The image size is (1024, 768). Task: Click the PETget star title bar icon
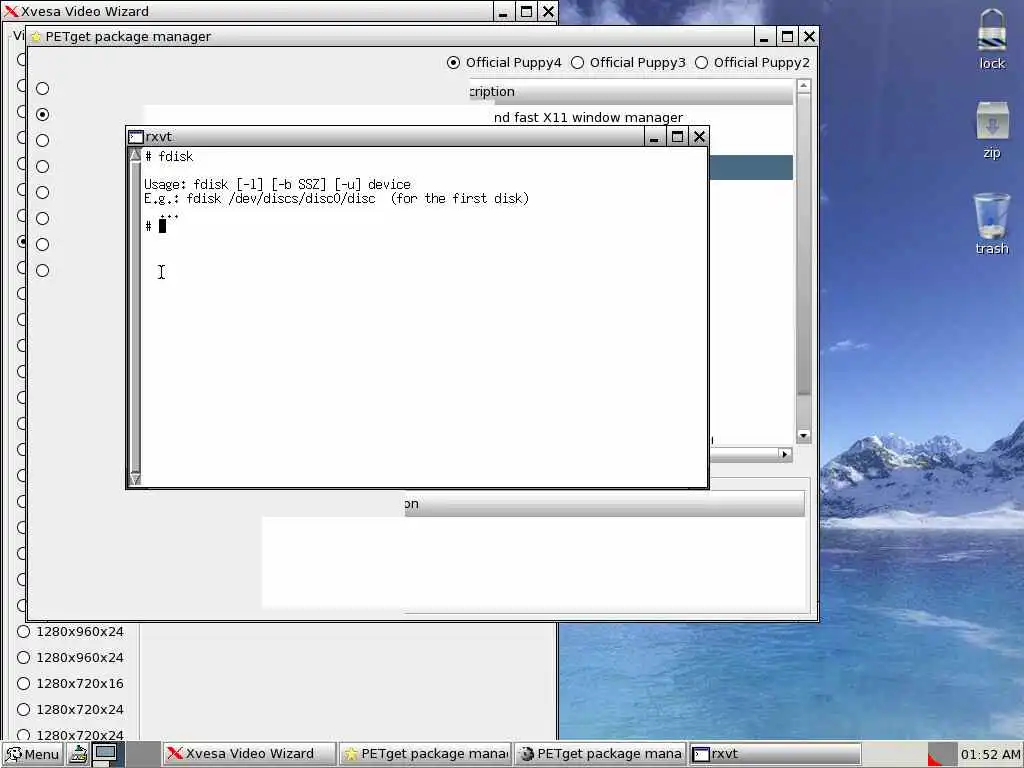(x=36, y=37)
